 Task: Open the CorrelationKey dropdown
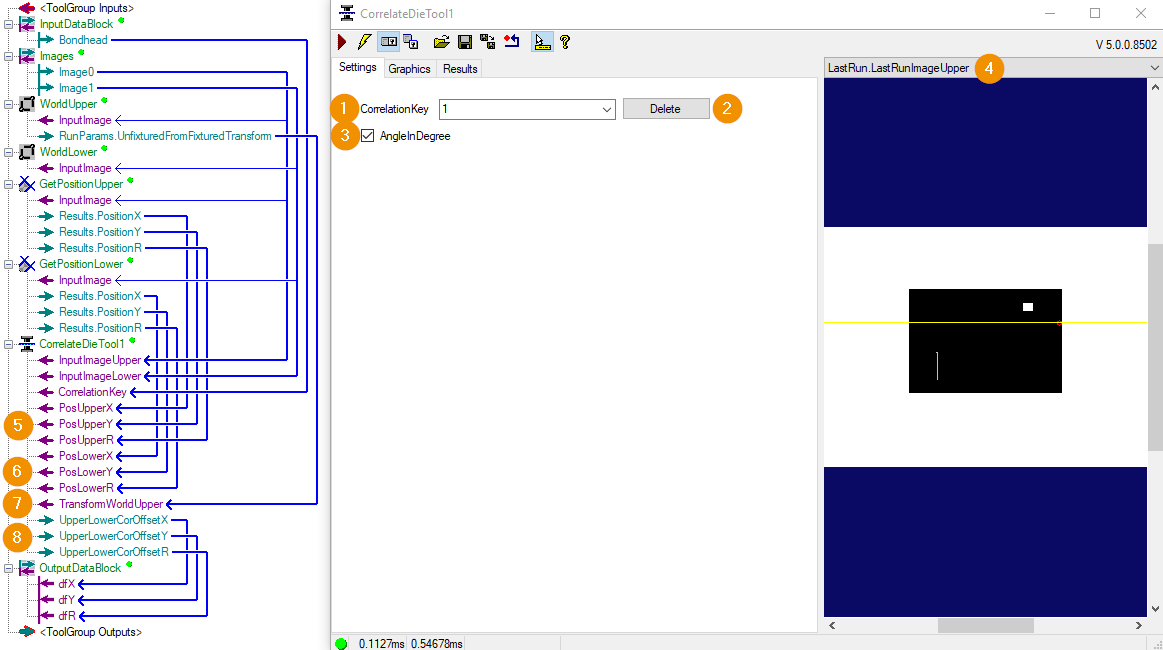607,109
